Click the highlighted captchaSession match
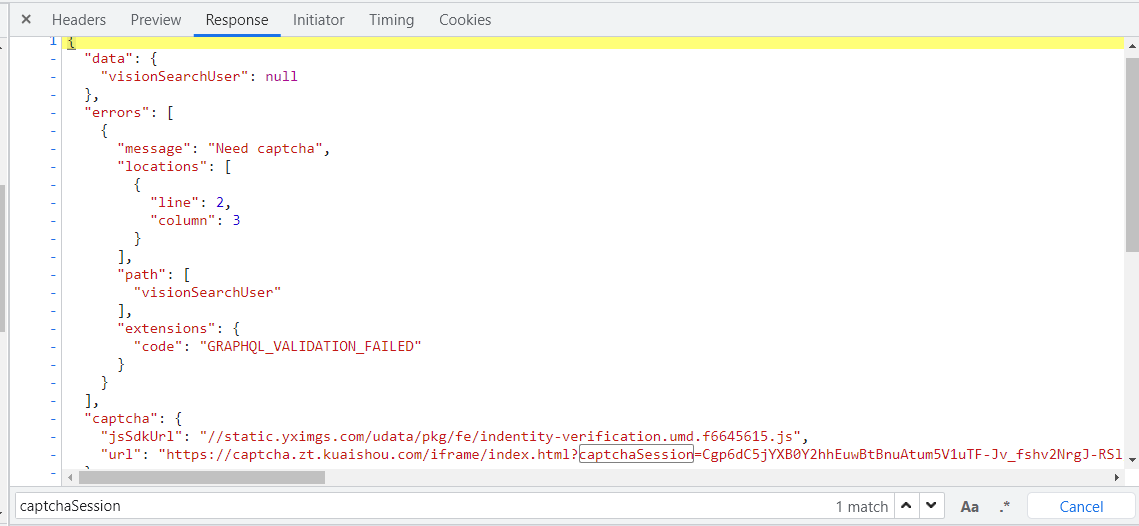1139x526 pixels. tap(637, 455)
